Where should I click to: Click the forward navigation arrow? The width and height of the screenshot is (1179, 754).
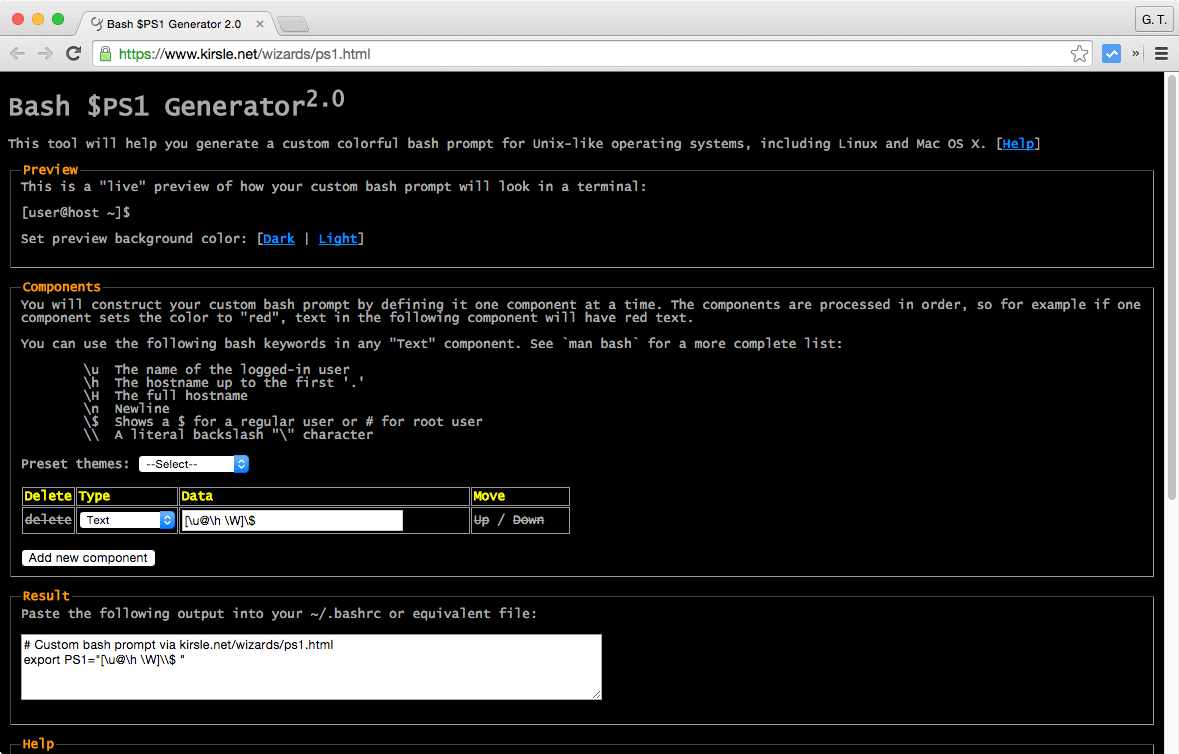click(45, 53)
